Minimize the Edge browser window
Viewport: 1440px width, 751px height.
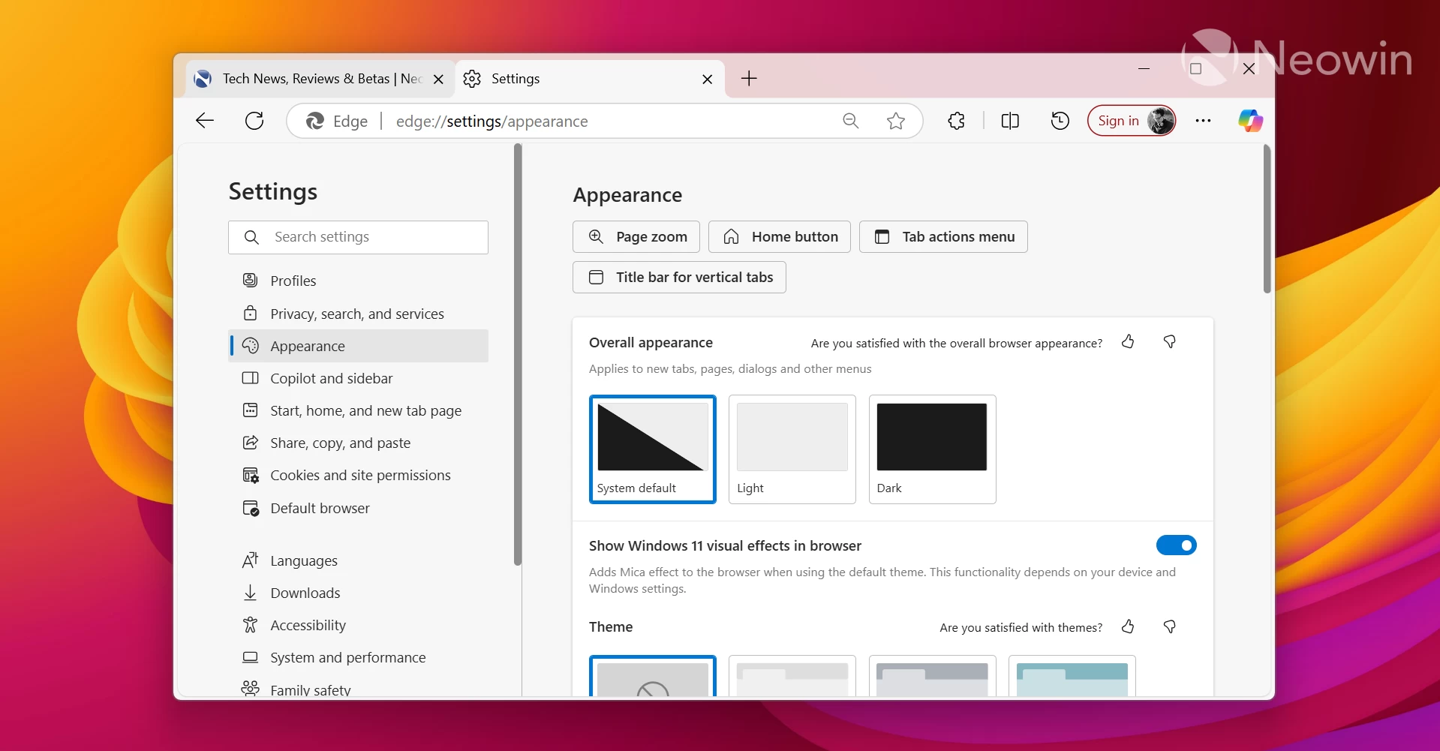[x=1144, y=69]
